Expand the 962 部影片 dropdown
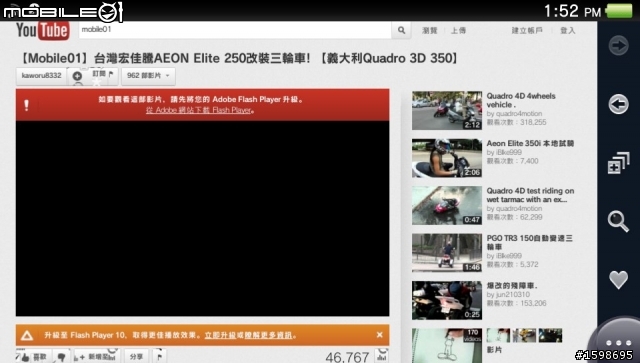This screenshot has height=363, width=640. pyautogui.click(x=148, y=76)
